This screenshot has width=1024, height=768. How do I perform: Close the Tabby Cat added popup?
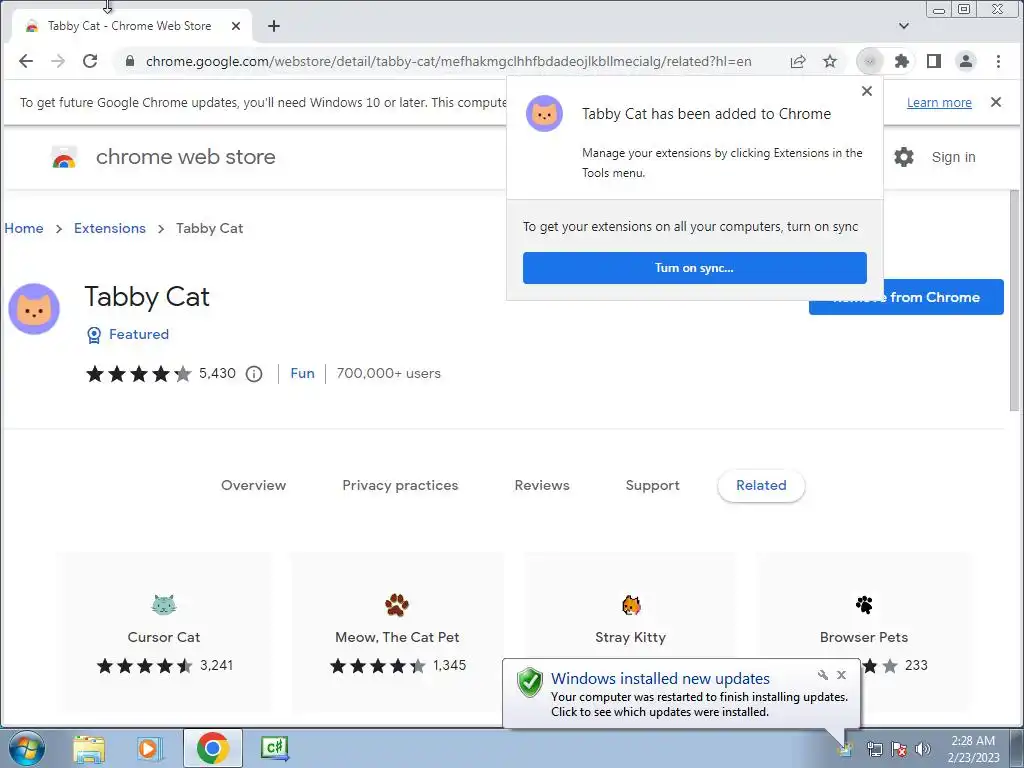pos(867,91)
